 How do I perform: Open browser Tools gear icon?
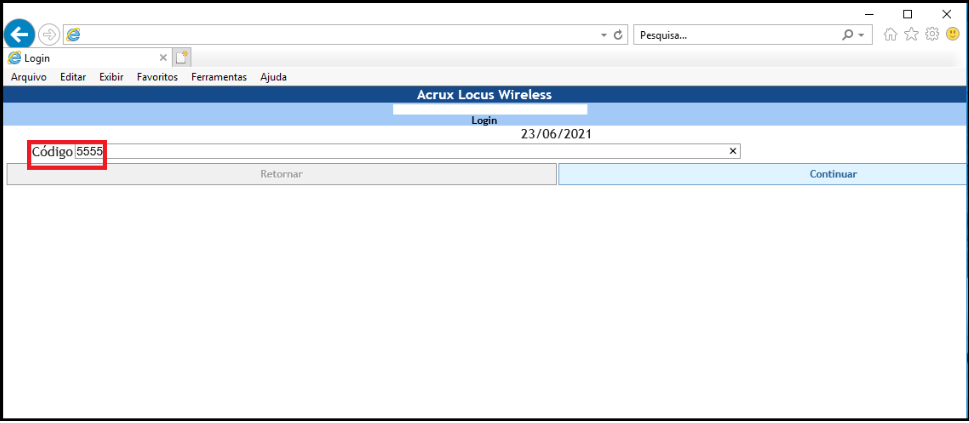932,35
